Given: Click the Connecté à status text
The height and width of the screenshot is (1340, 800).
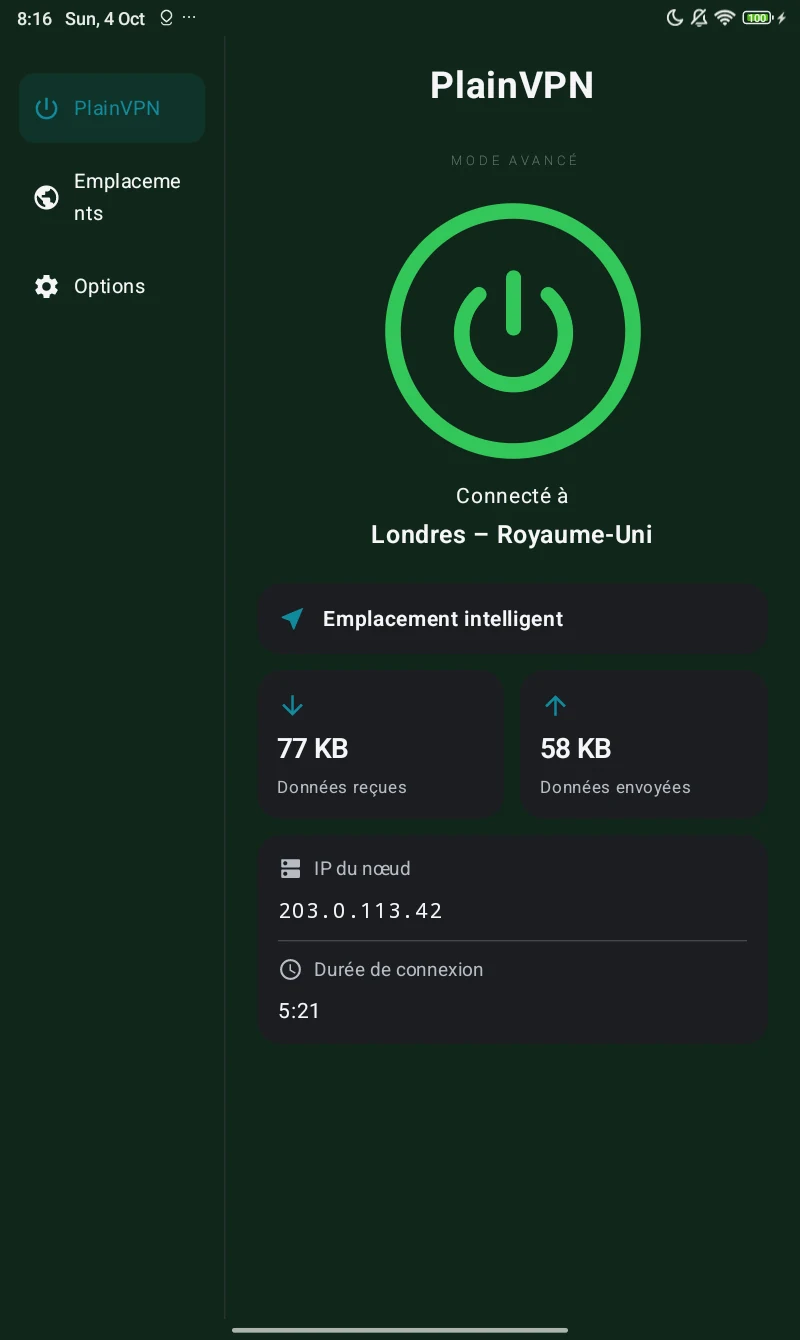Looking at the screenshot, I should 512,495.
